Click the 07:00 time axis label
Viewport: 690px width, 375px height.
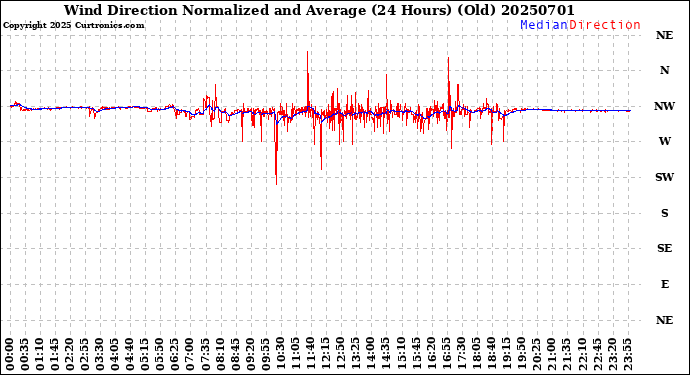pos(191,355)
